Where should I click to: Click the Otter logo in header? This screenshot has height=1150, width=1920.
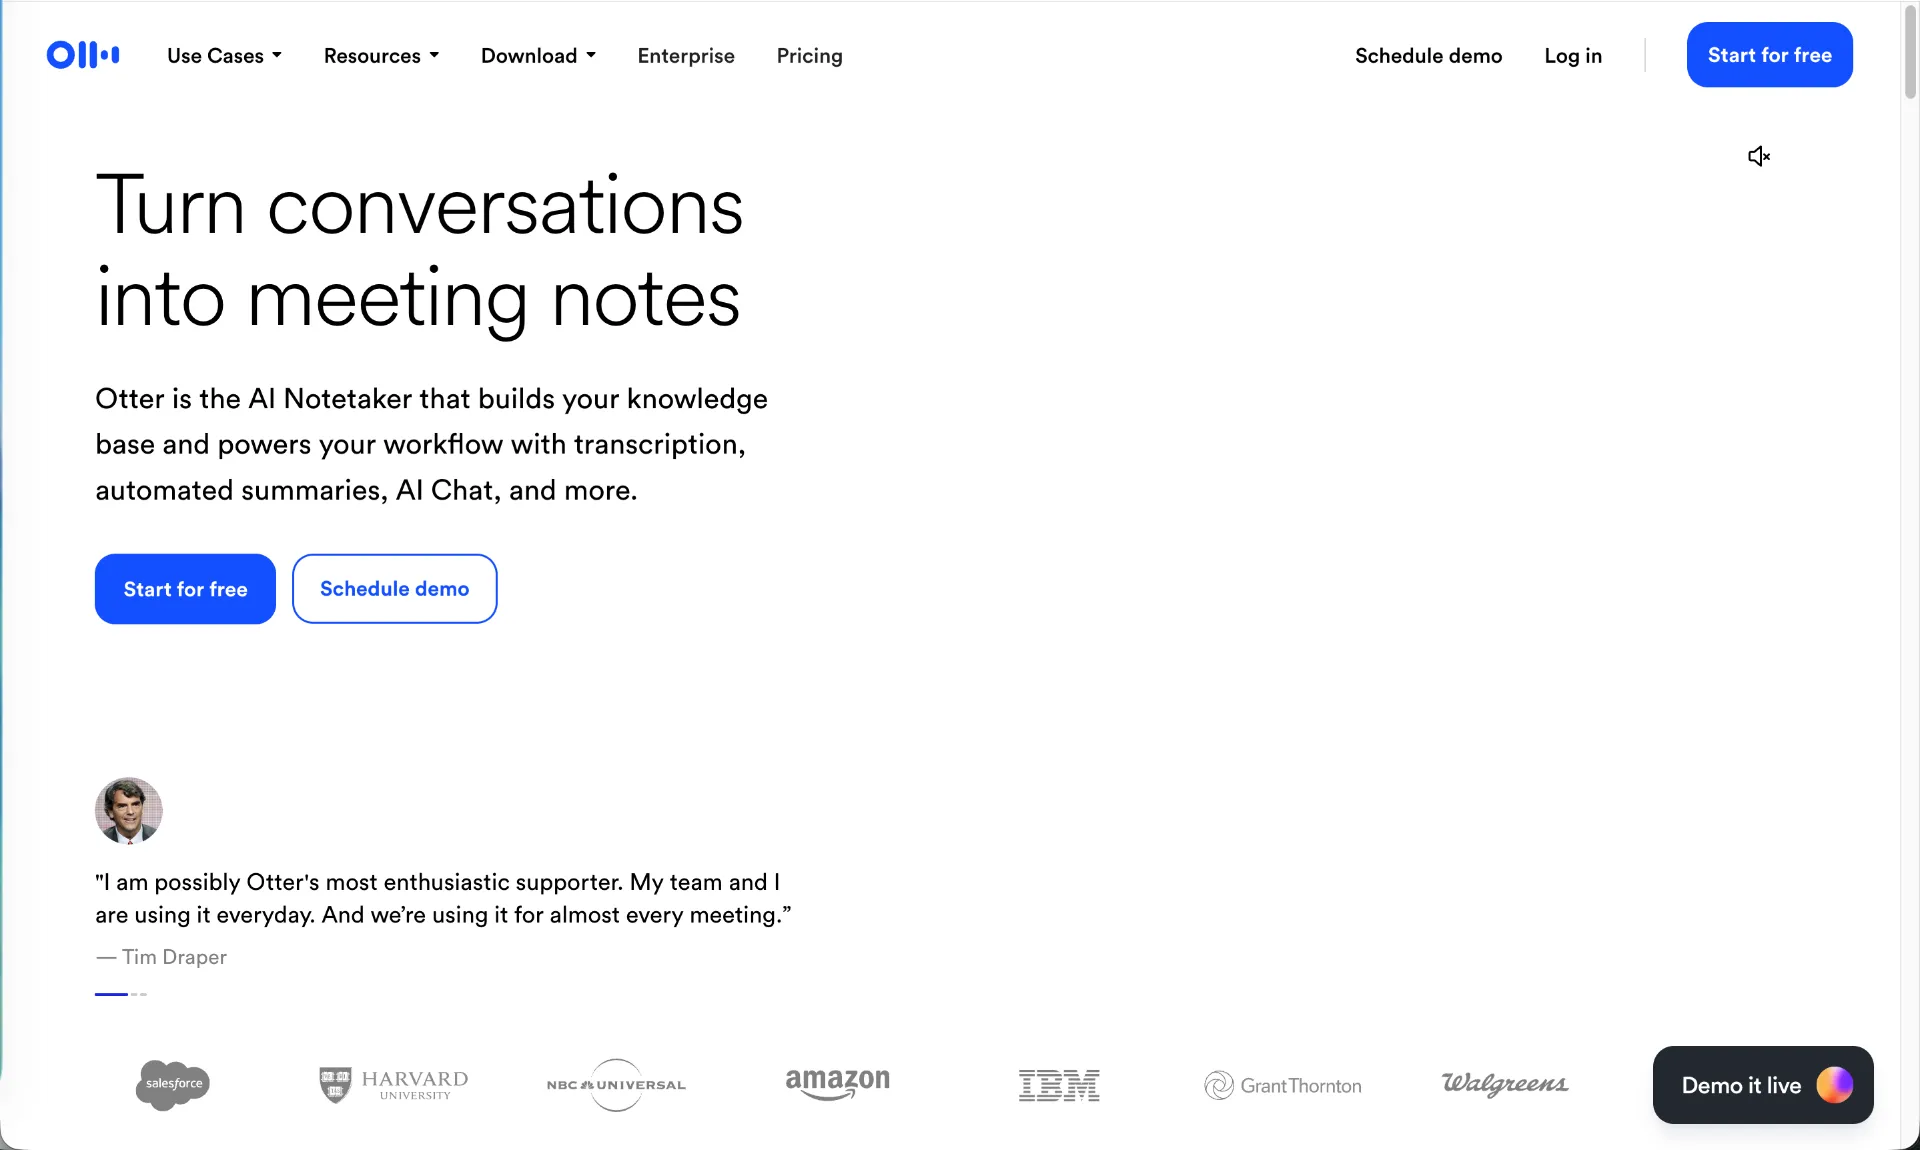pos(83,55)
